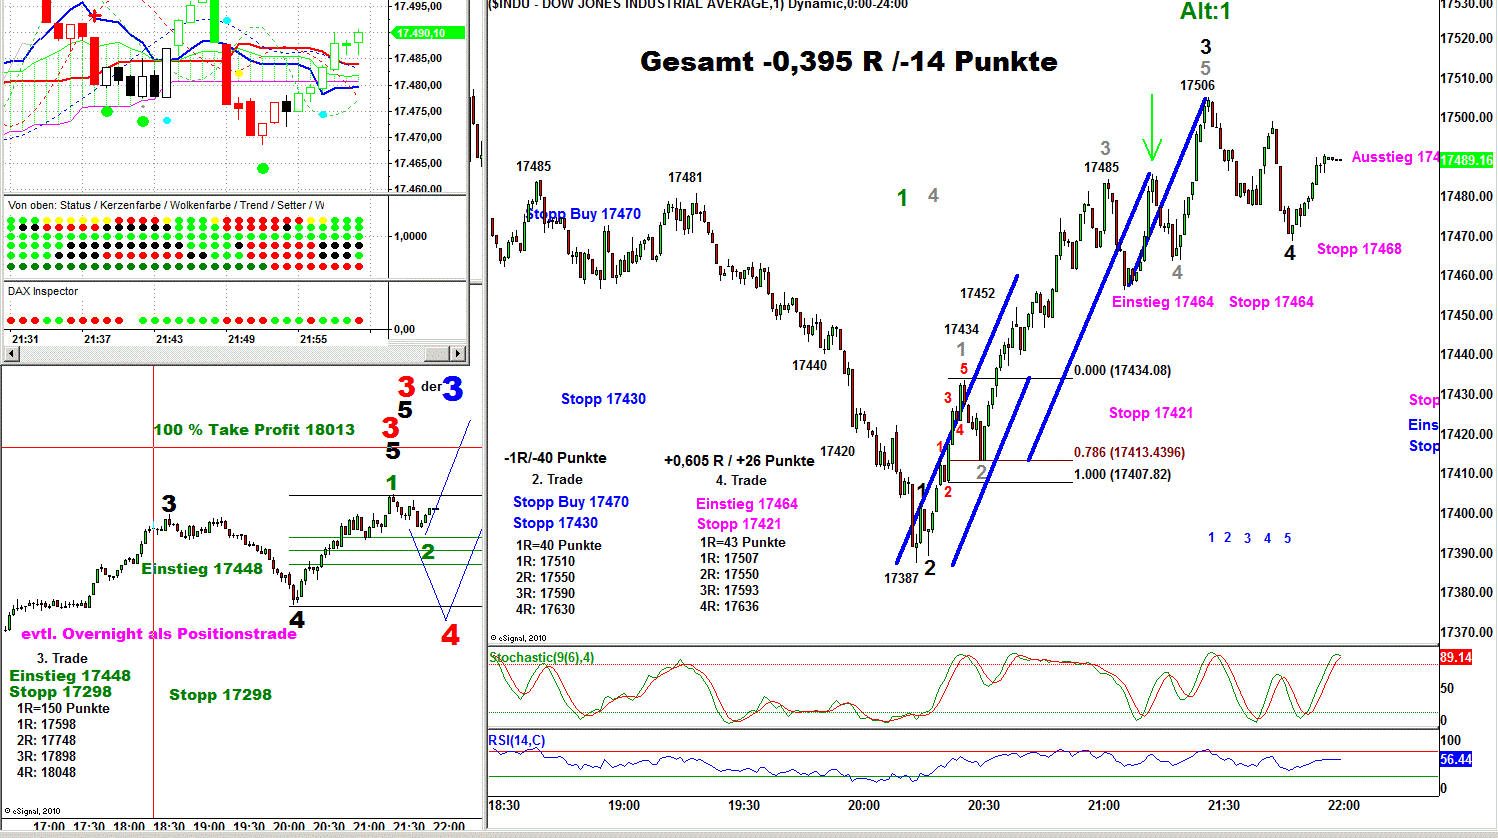Click the red star marker on candlestick chart
This screenshot has height=838, width=1498.
point(95,16)
